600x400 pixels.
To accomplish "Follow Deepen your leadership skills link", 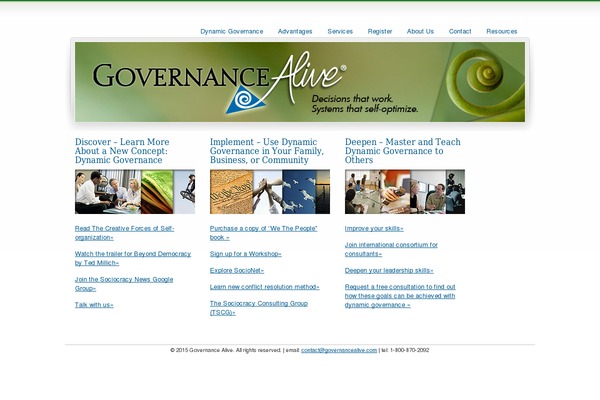I will coord(389,270).
